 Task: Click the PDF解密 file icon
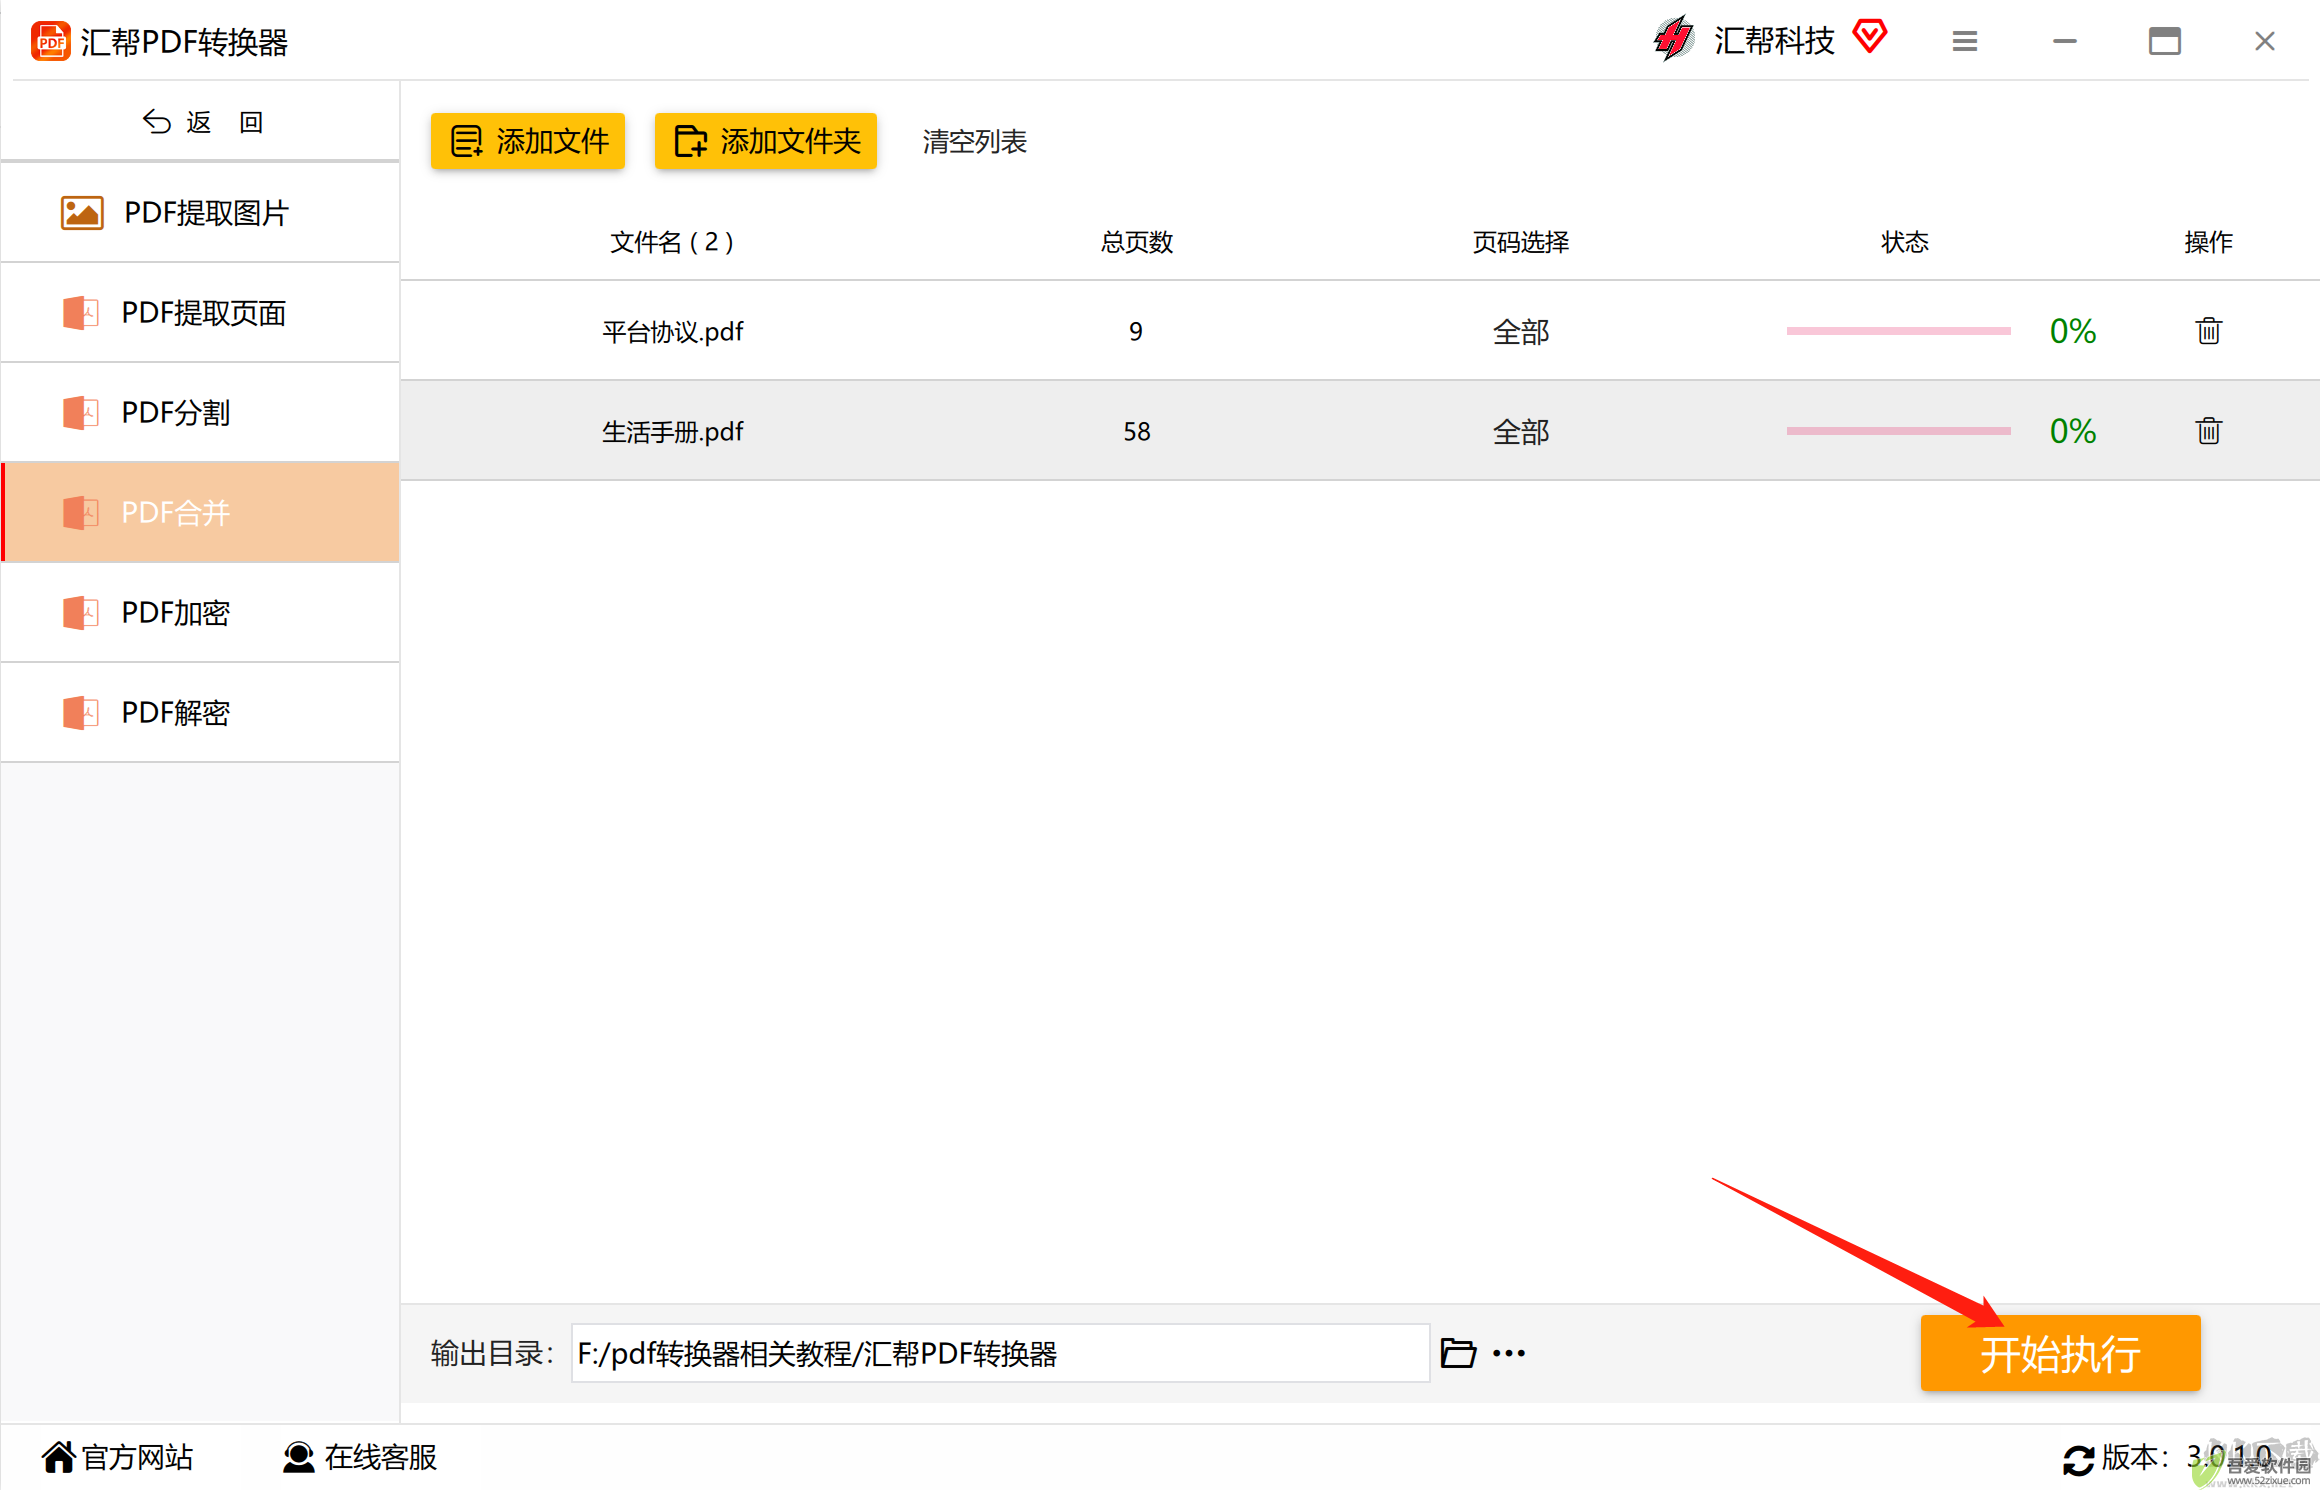(80, 713)
